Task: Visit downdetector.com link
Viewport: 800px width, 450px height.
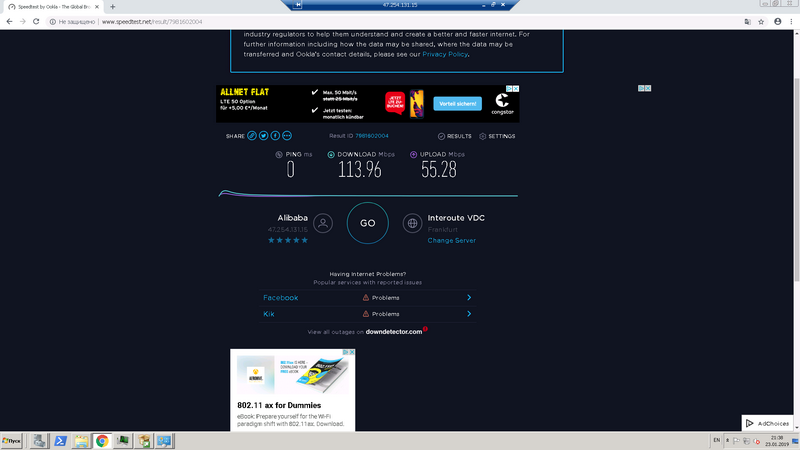Action: tap(394, 332)
